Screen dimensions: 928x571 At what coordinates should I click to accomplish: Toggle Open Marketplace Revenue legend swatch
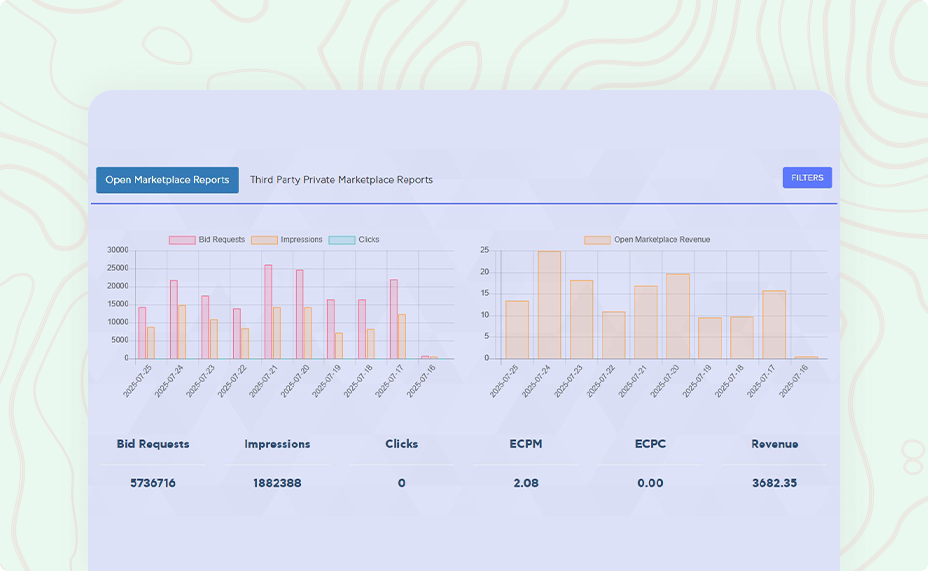[597, 240]
